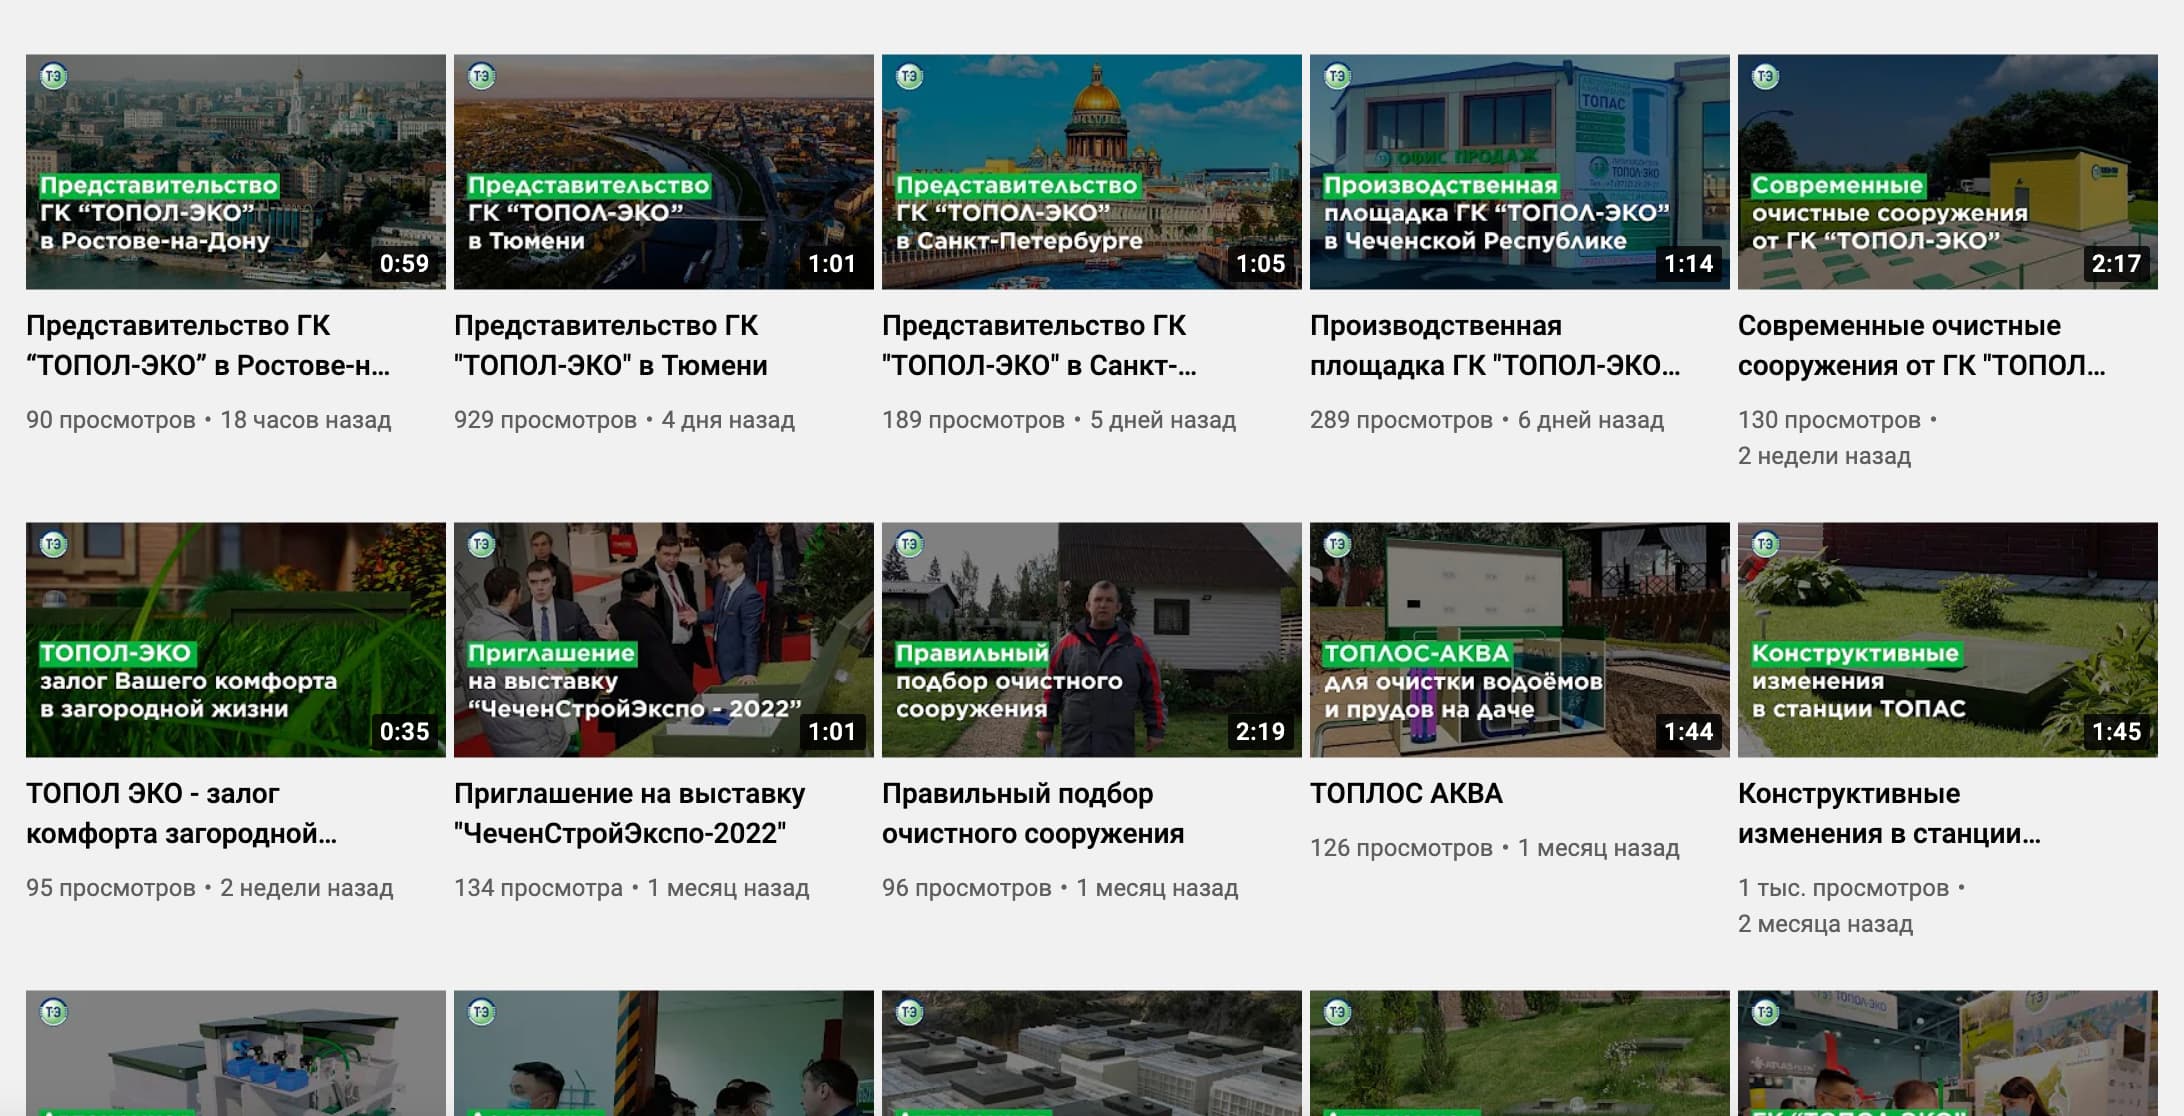Click the 1:45 duration badge

2116,732
